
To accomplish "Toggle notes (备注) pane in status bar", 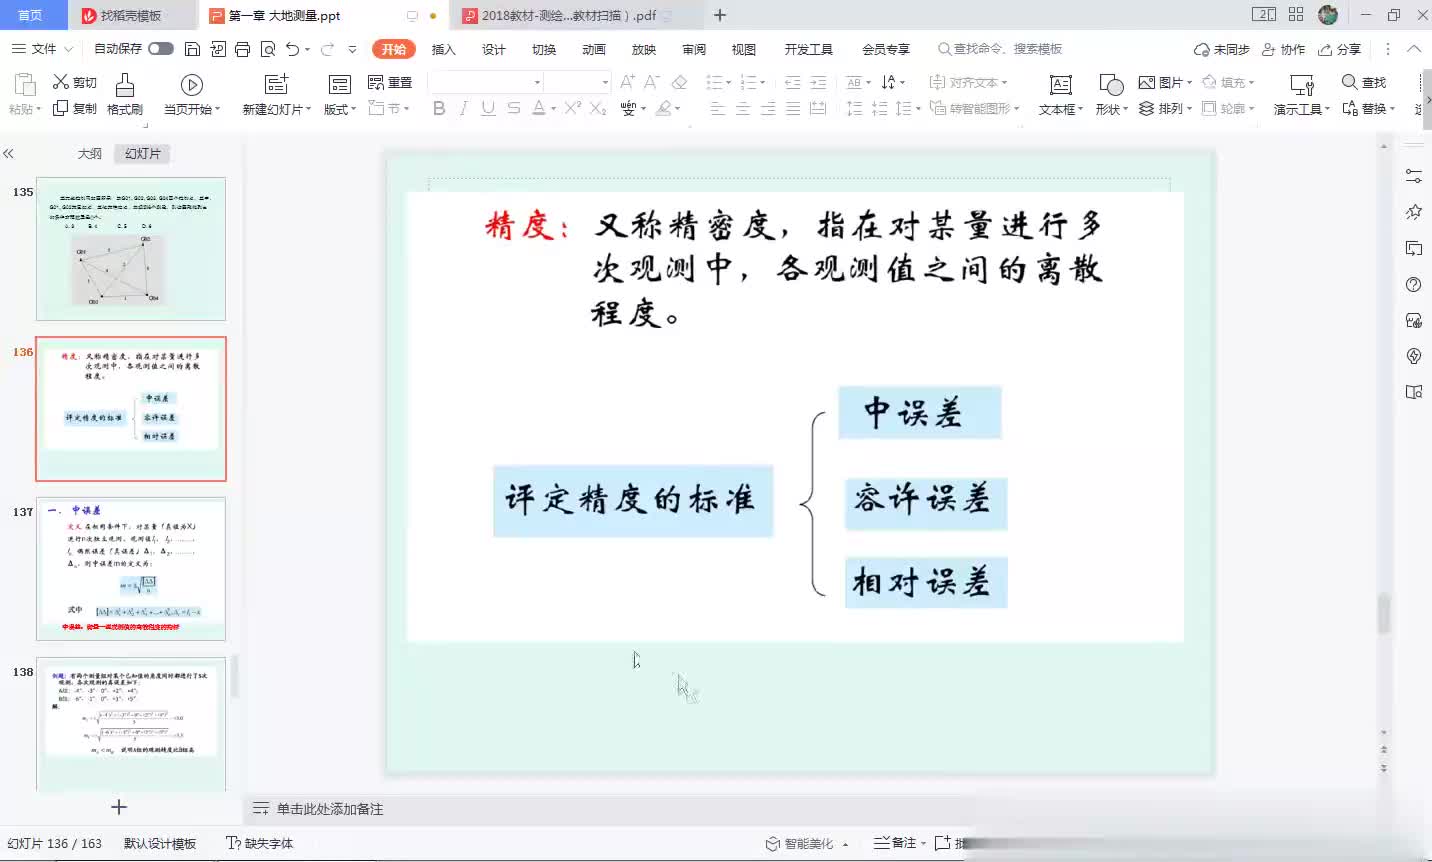I will (x=895, y=843).
